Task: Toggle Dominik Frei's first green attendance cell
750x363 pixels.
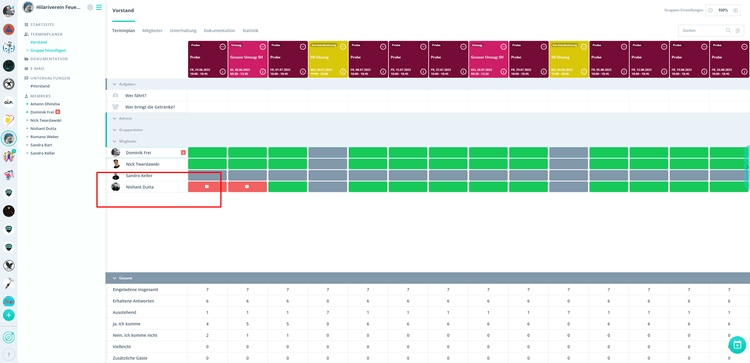Action: [x=207, y=153]
